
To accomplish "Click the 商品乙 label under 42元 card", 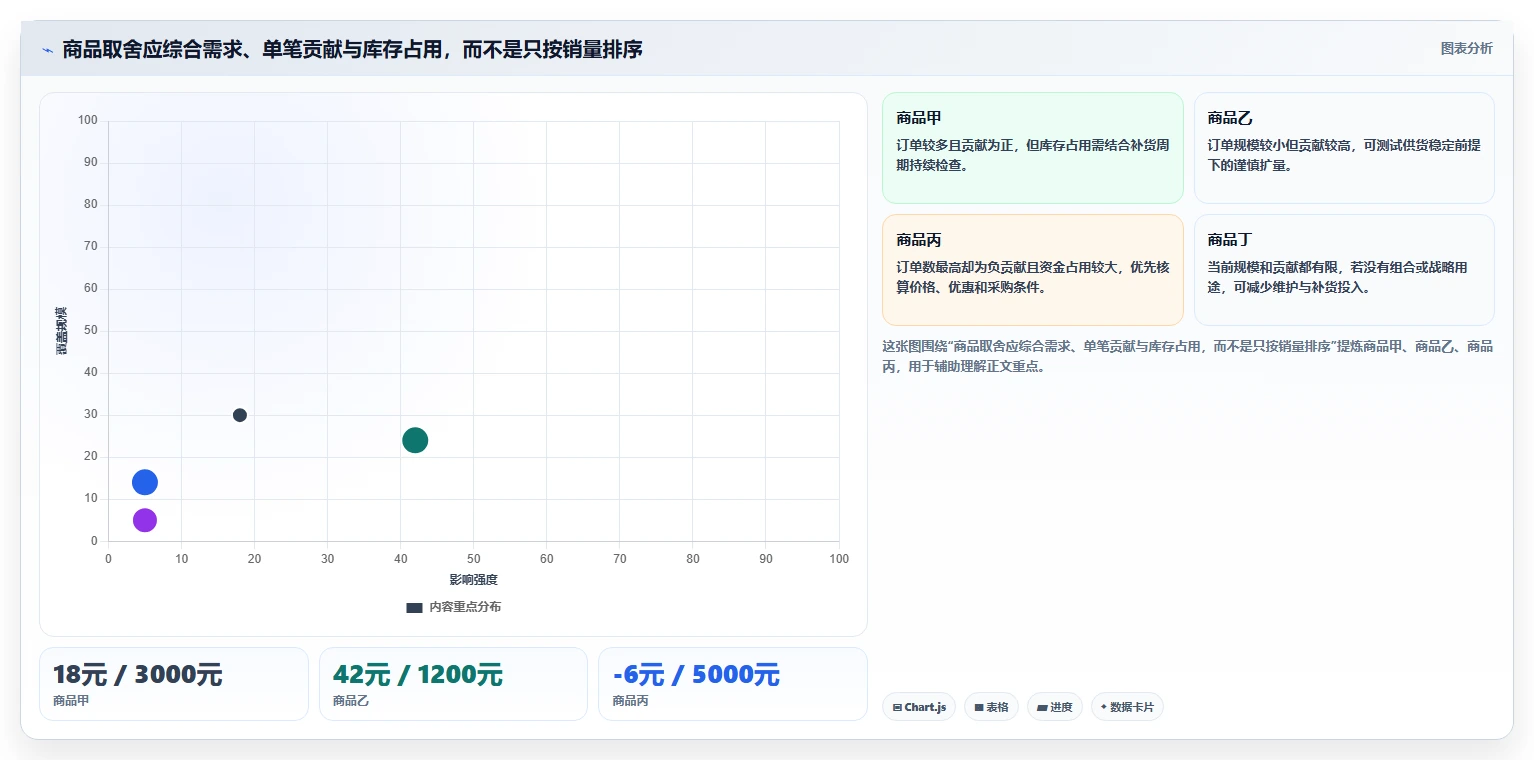I will tap(351, 701).
